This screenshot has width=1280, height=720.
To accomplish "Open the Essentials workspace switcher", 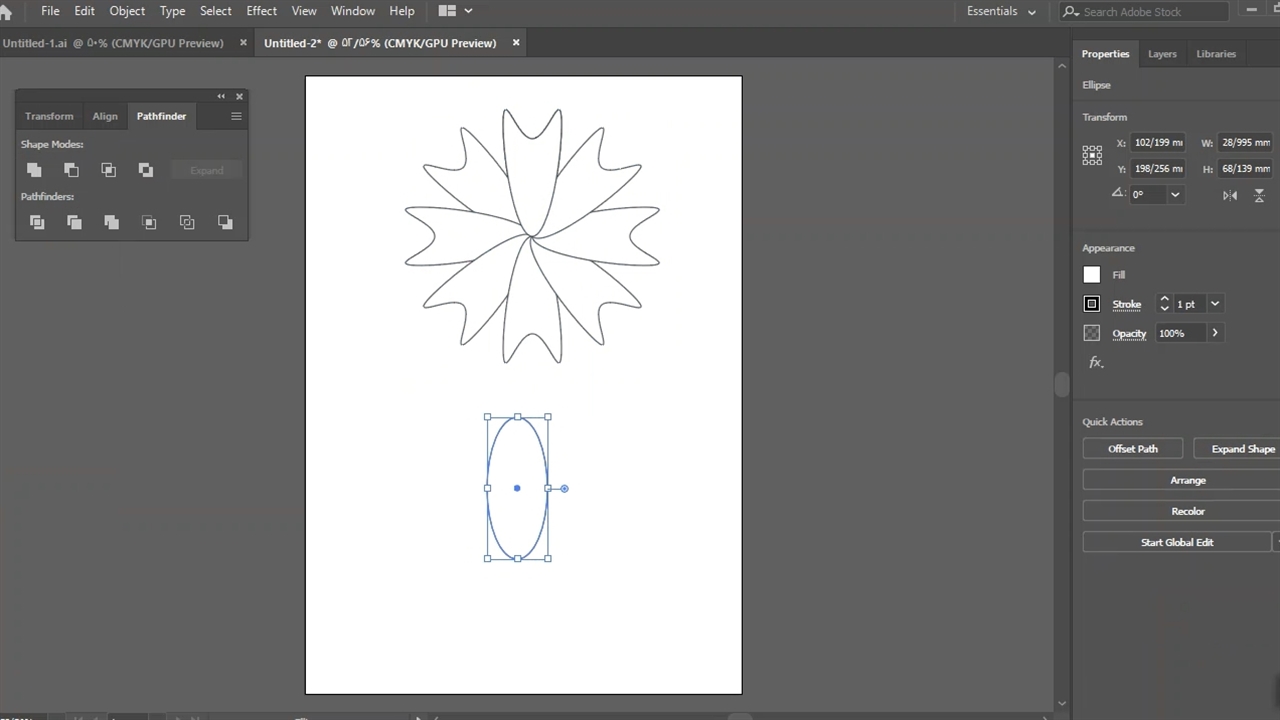I will point(1001,11).
